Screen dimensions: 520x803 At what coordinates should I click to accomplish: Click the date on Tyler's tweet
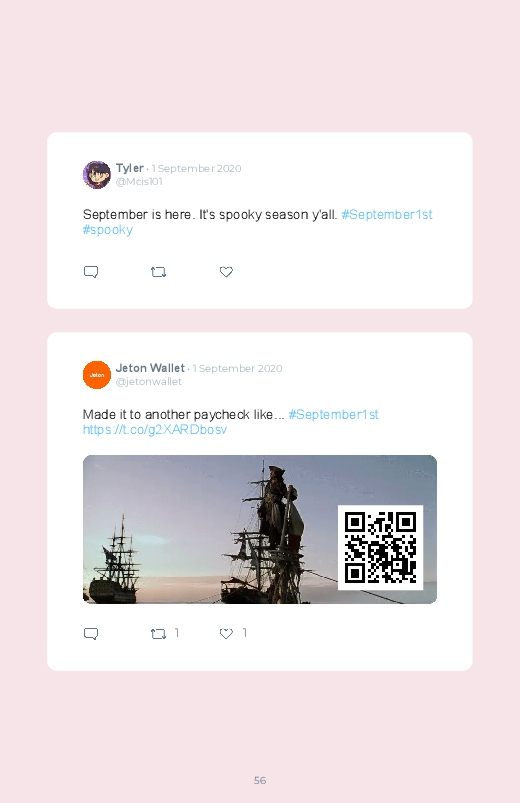196,168
